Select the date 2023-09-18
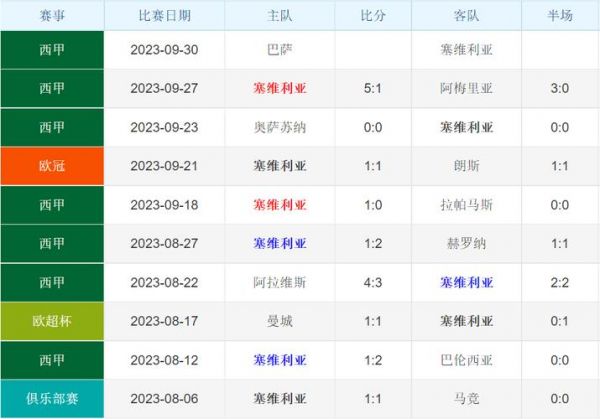The height and width of the screenshot is (419, 600). (x=164, y=205)
